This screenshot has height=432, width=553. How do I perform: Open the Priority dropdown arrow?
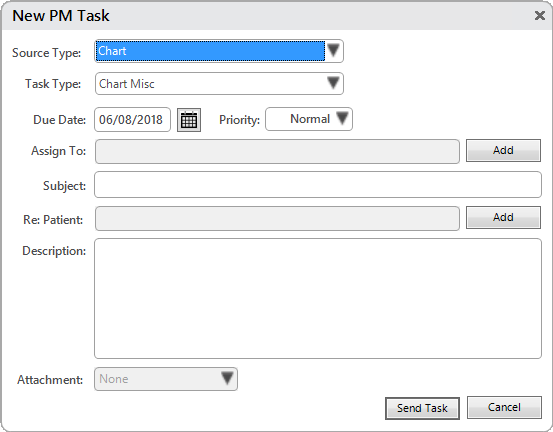click(x=342, y=118)
